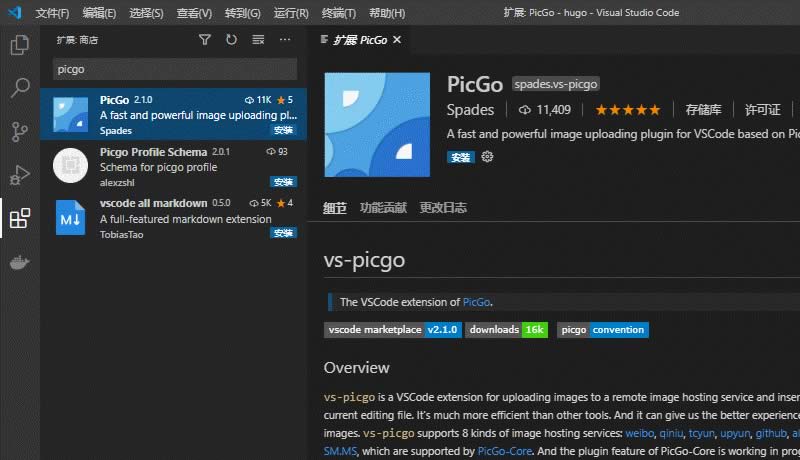Click the VS Code logo in title bar
This screenshot has height=460, width=800.
15,12
